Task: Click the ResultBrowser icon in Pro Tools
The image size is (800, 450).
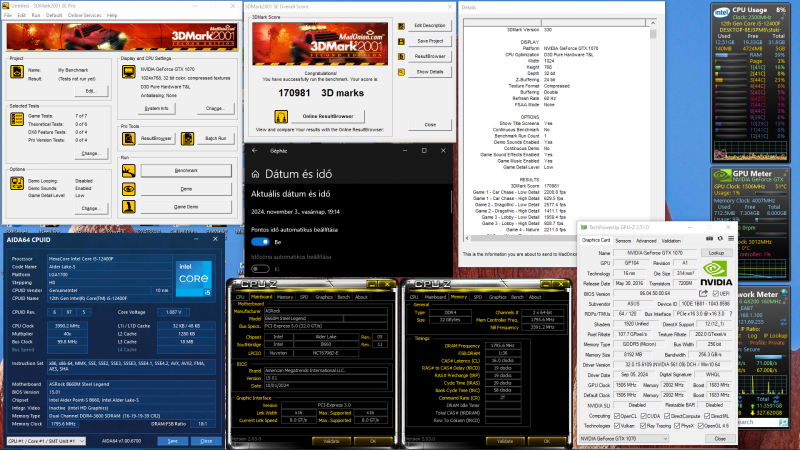Action: (x=129, y=138)
